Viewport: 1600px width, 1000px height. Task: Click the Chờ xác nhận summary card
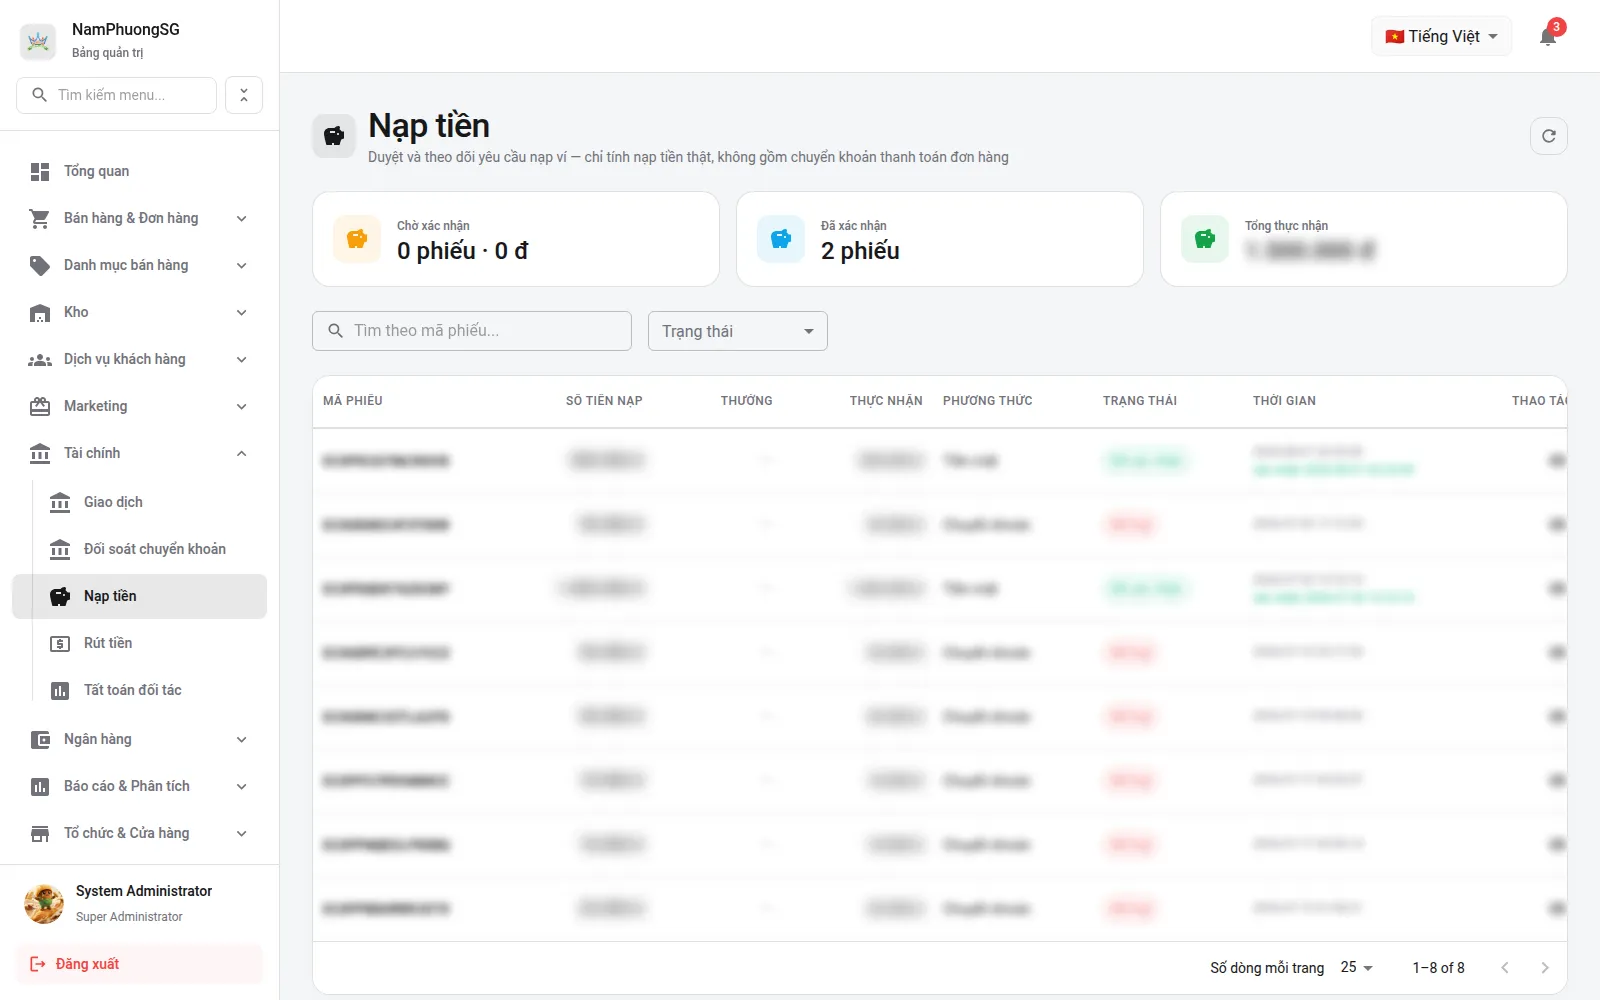pyautogui.click(x=516, y=239)
